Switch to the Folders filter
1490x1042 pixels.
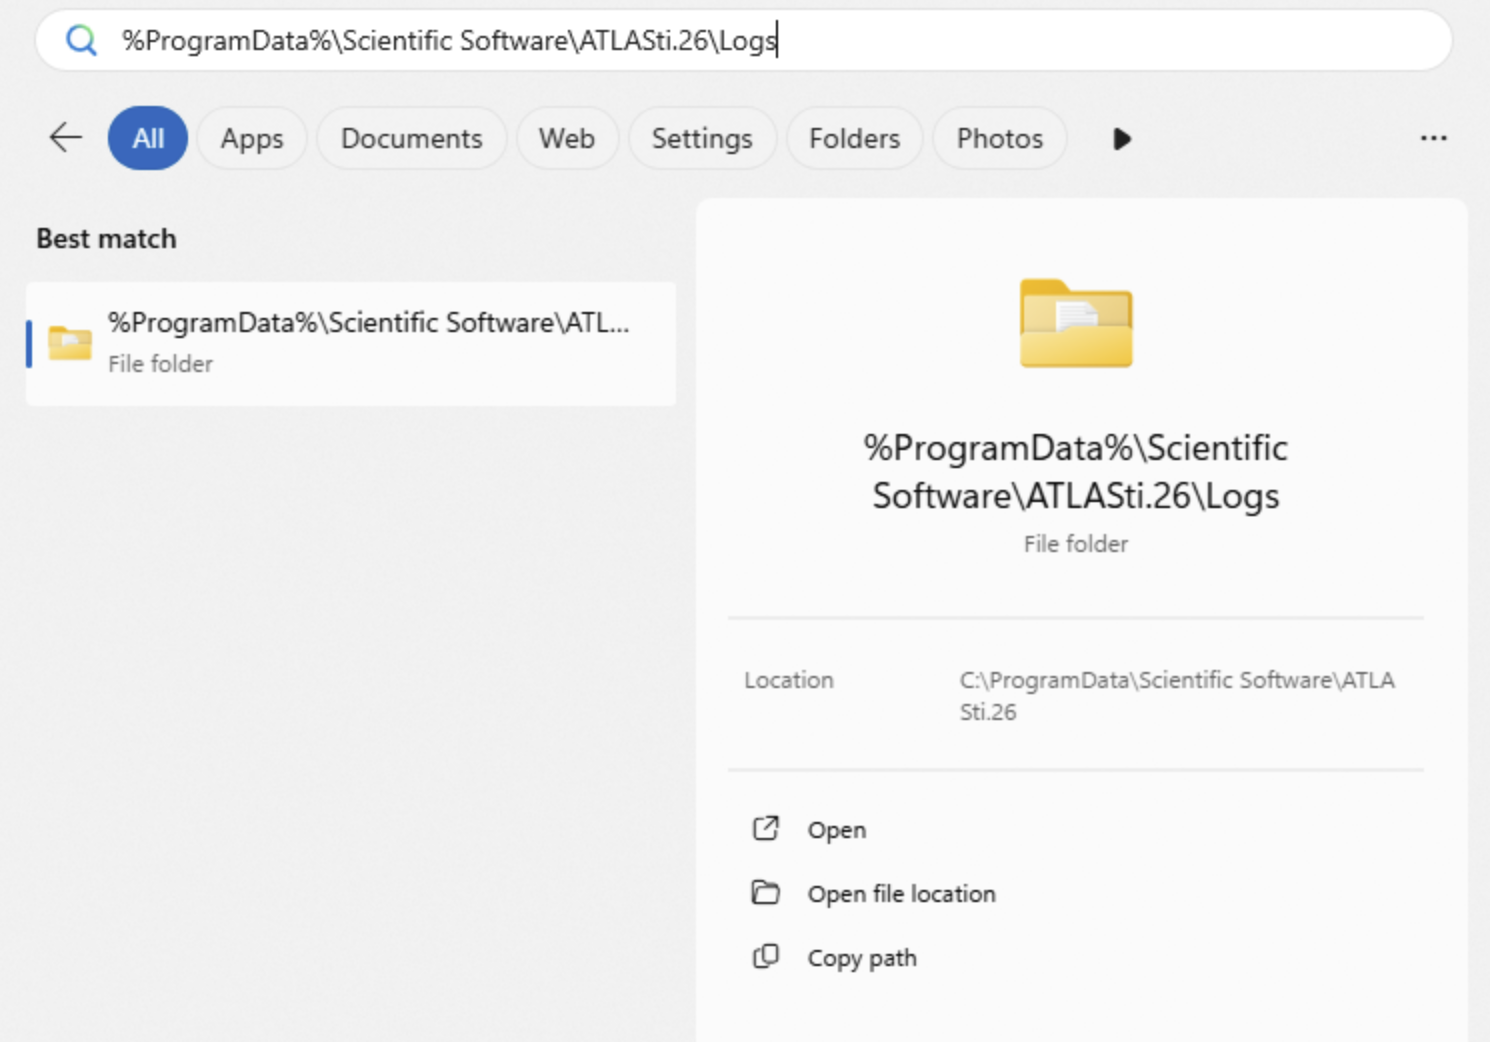855,138
